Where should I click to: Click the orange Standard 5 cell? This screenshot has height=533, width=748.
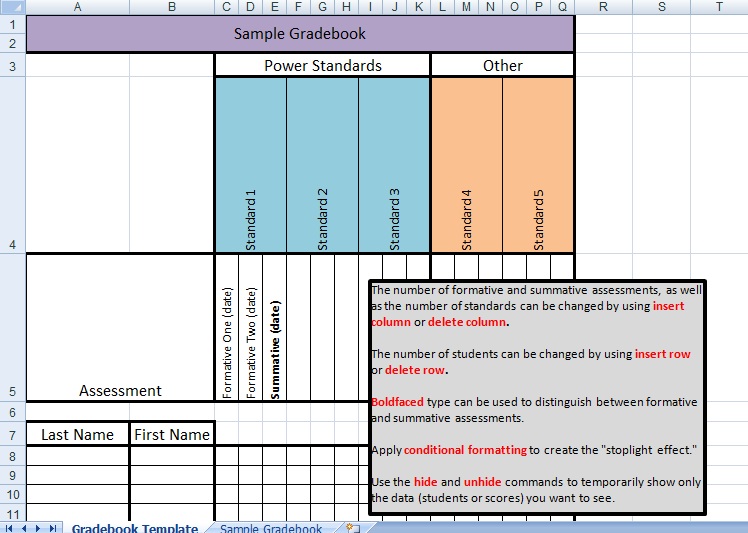point(538,165)
